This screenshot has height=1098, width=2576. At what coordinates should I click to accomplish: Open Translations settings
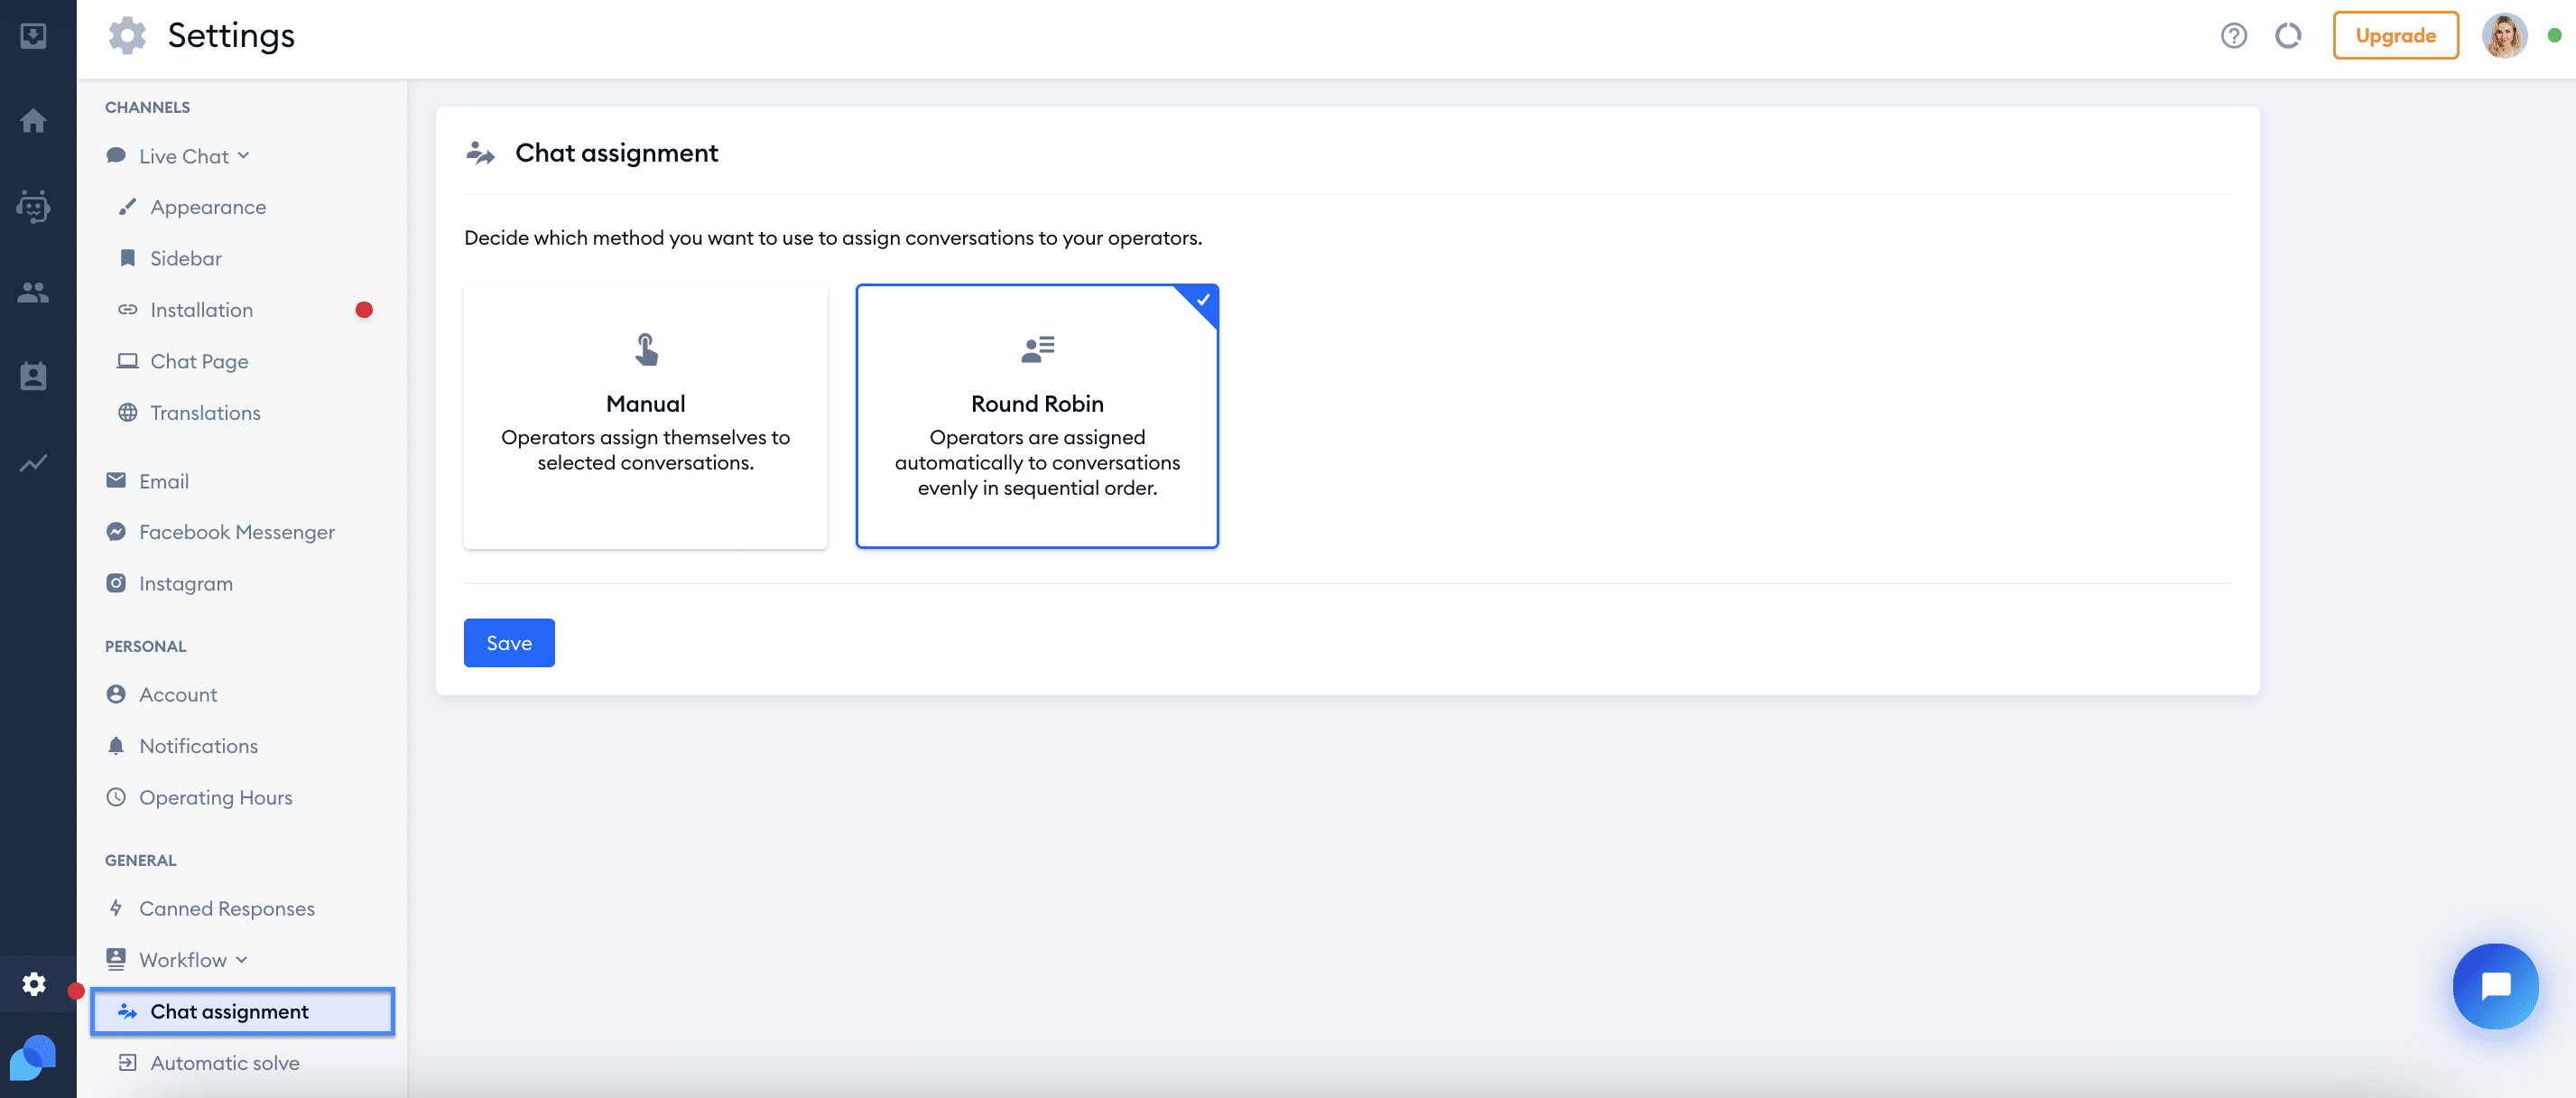(x=205, y=413)
